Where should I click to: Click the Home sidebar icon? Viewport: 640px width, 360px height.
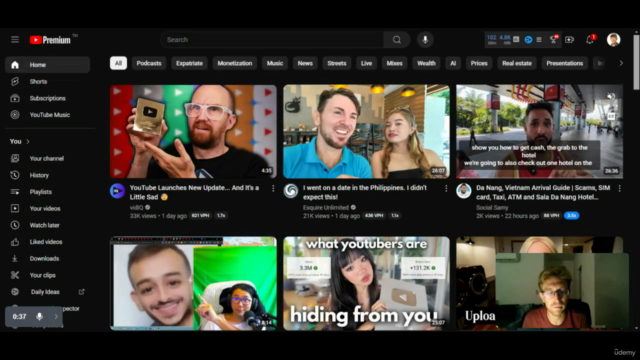point(15,65)
